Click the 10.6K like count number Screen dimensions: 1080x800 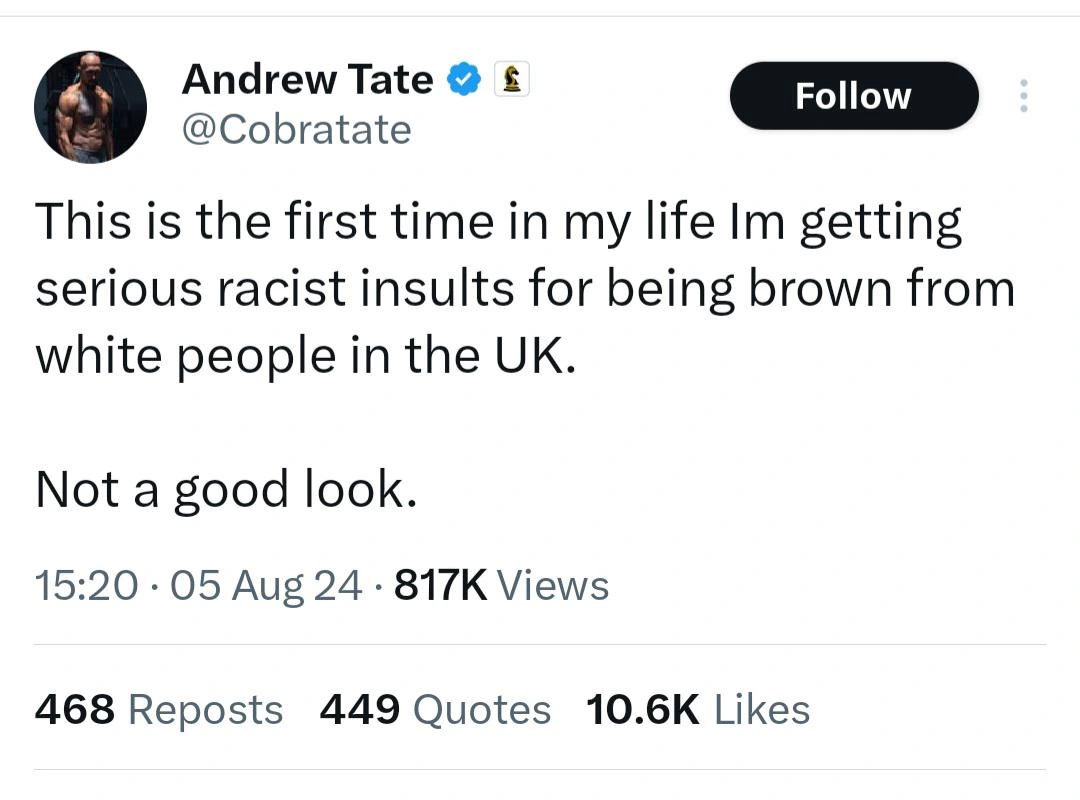point(642,710)
